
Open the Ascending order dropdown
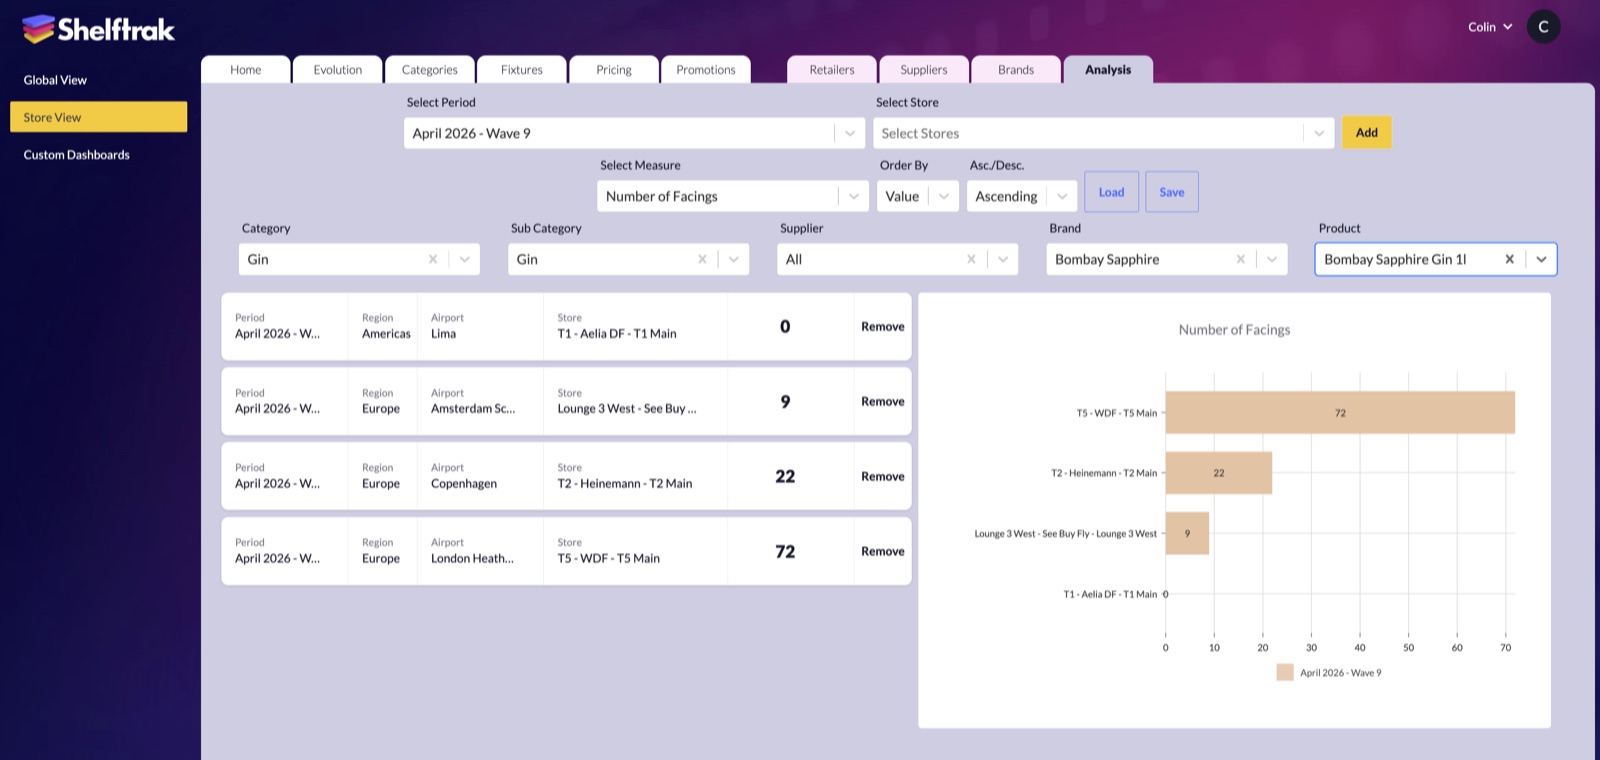pyautogui.click(x=1021, y=196)
